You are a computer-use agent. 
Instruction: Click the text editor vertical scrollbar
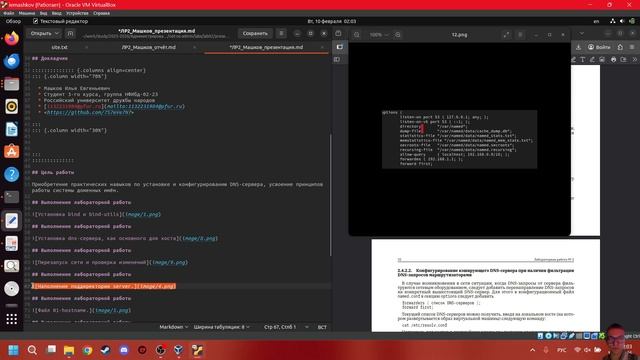(x=330, y=196)
